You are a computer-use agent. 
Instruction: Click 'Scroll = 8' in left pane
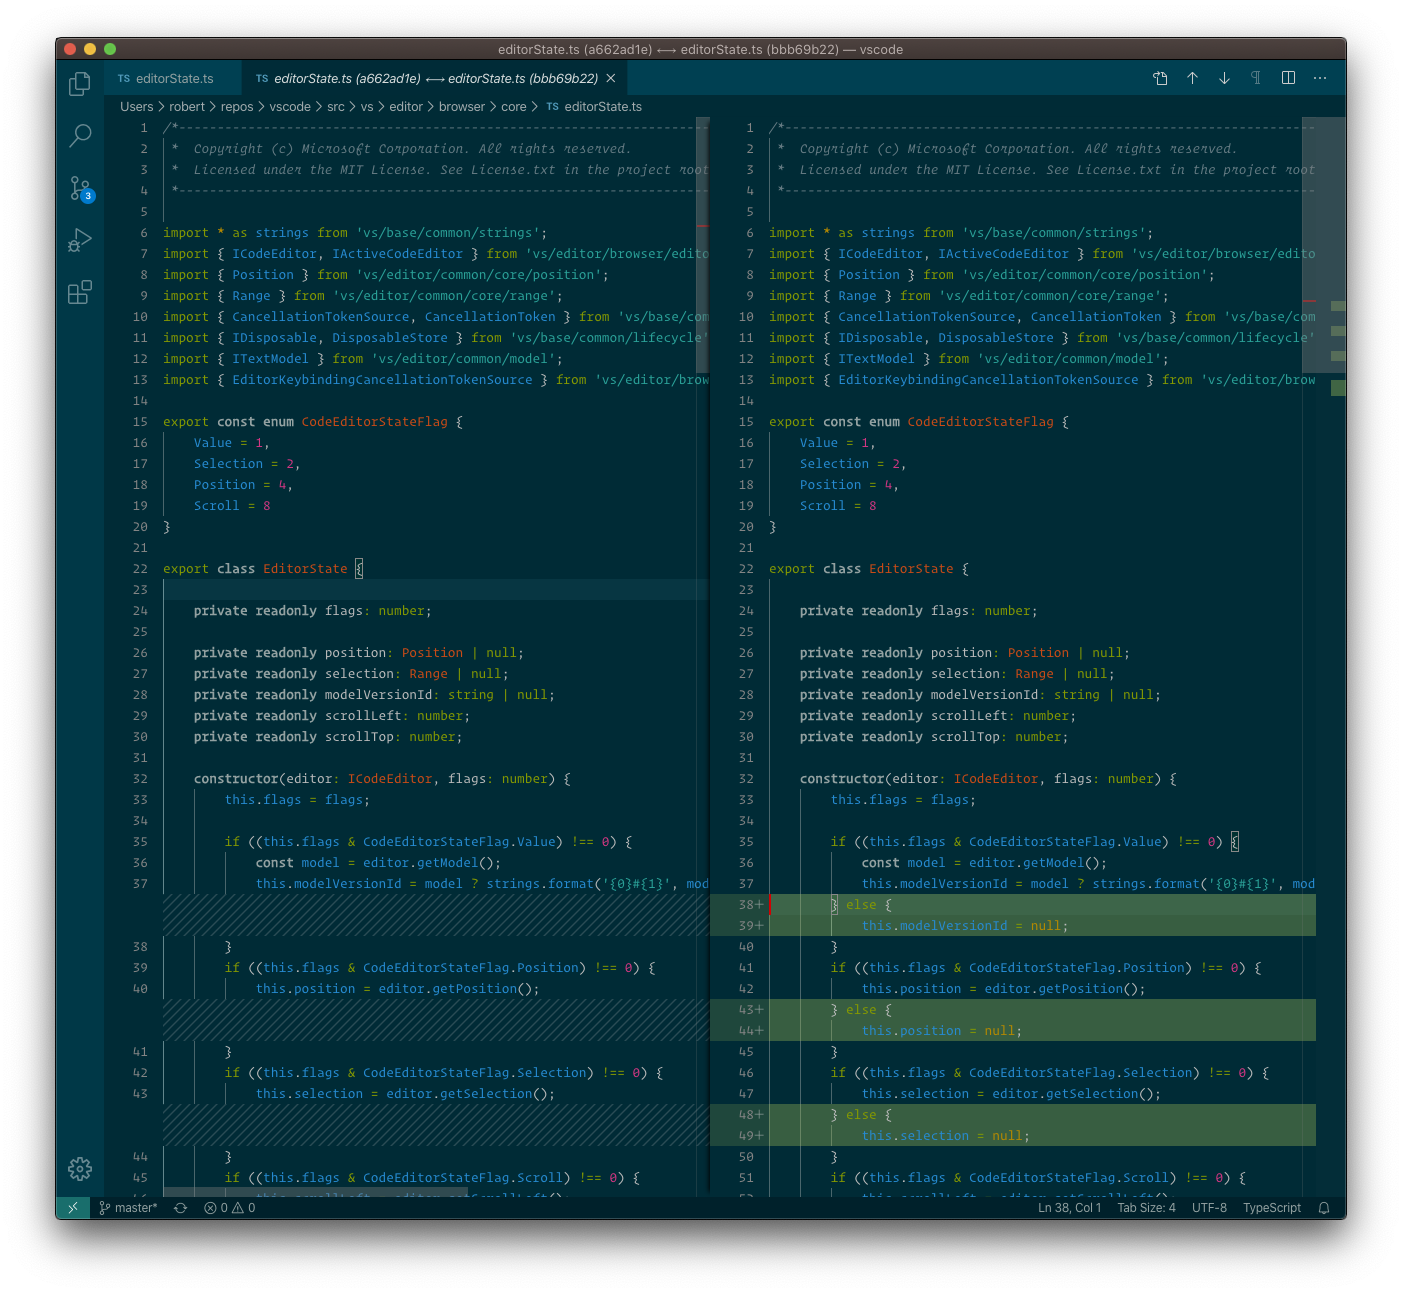(x=232, y=506)
